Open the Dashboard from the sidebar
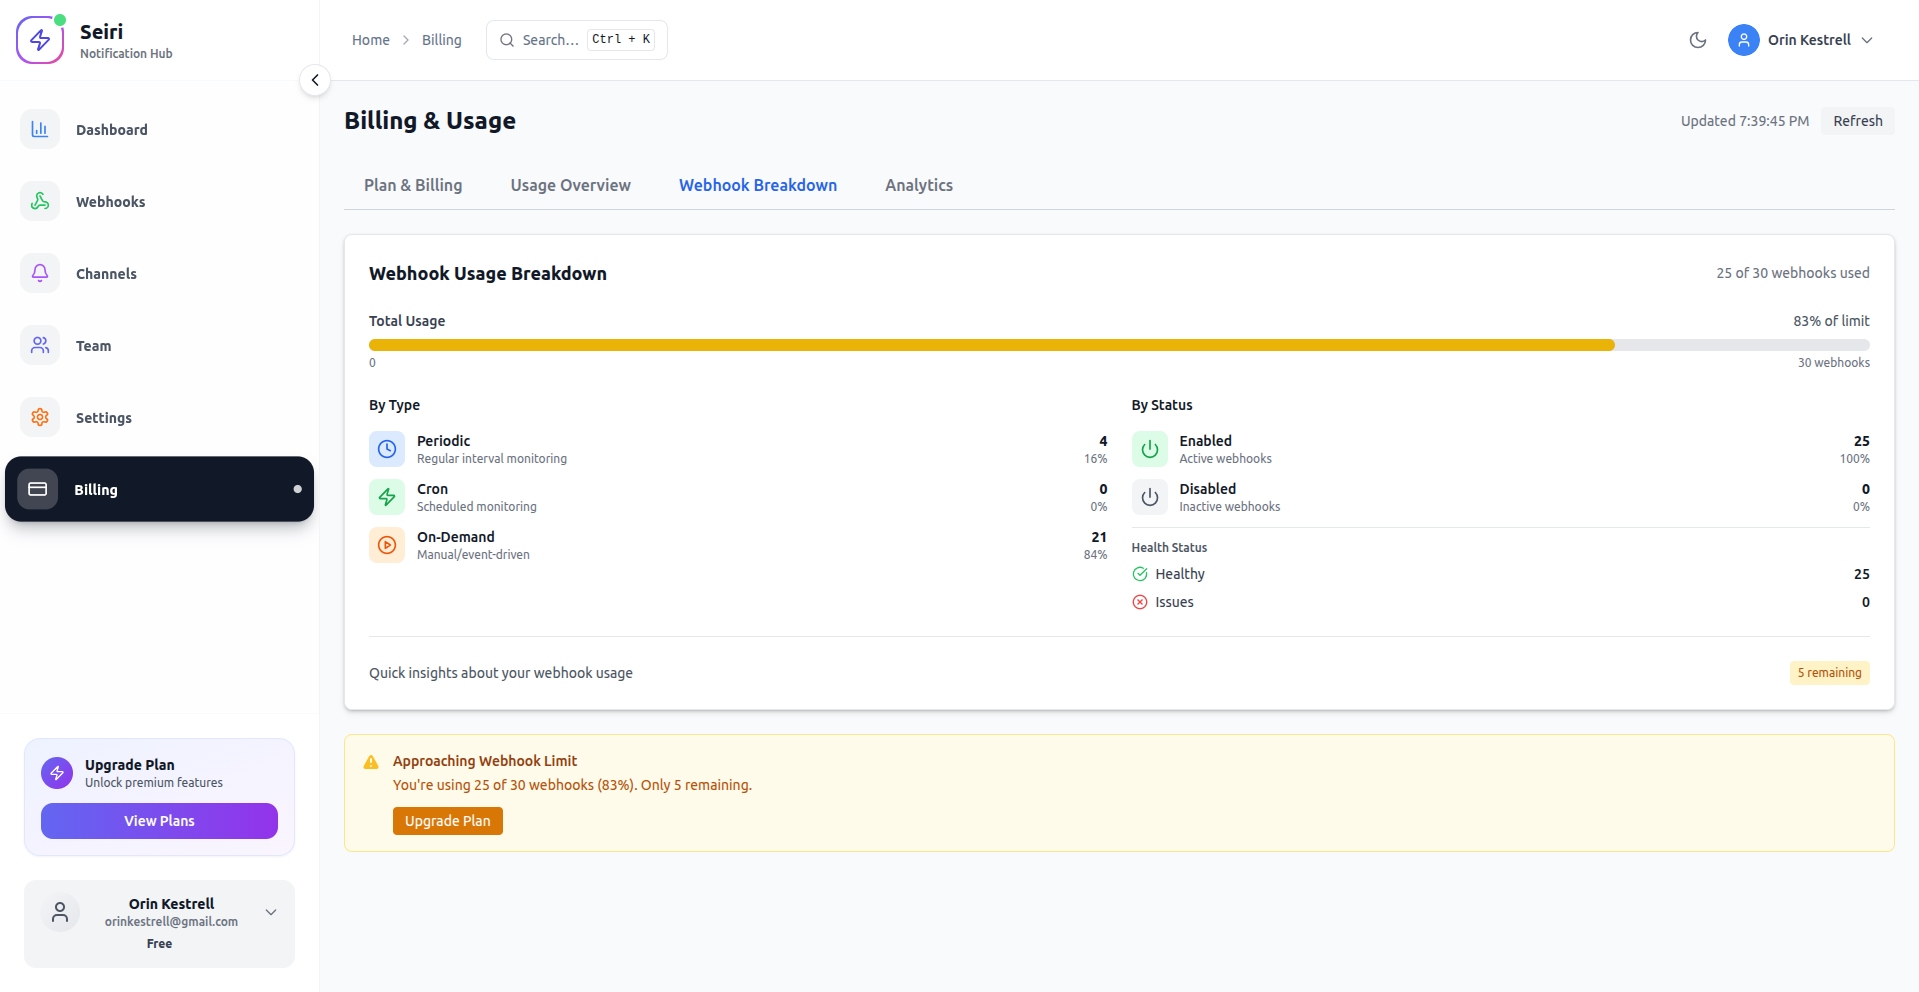The width and height of the screenshot is (1919, 992). [x=39, y=129]
